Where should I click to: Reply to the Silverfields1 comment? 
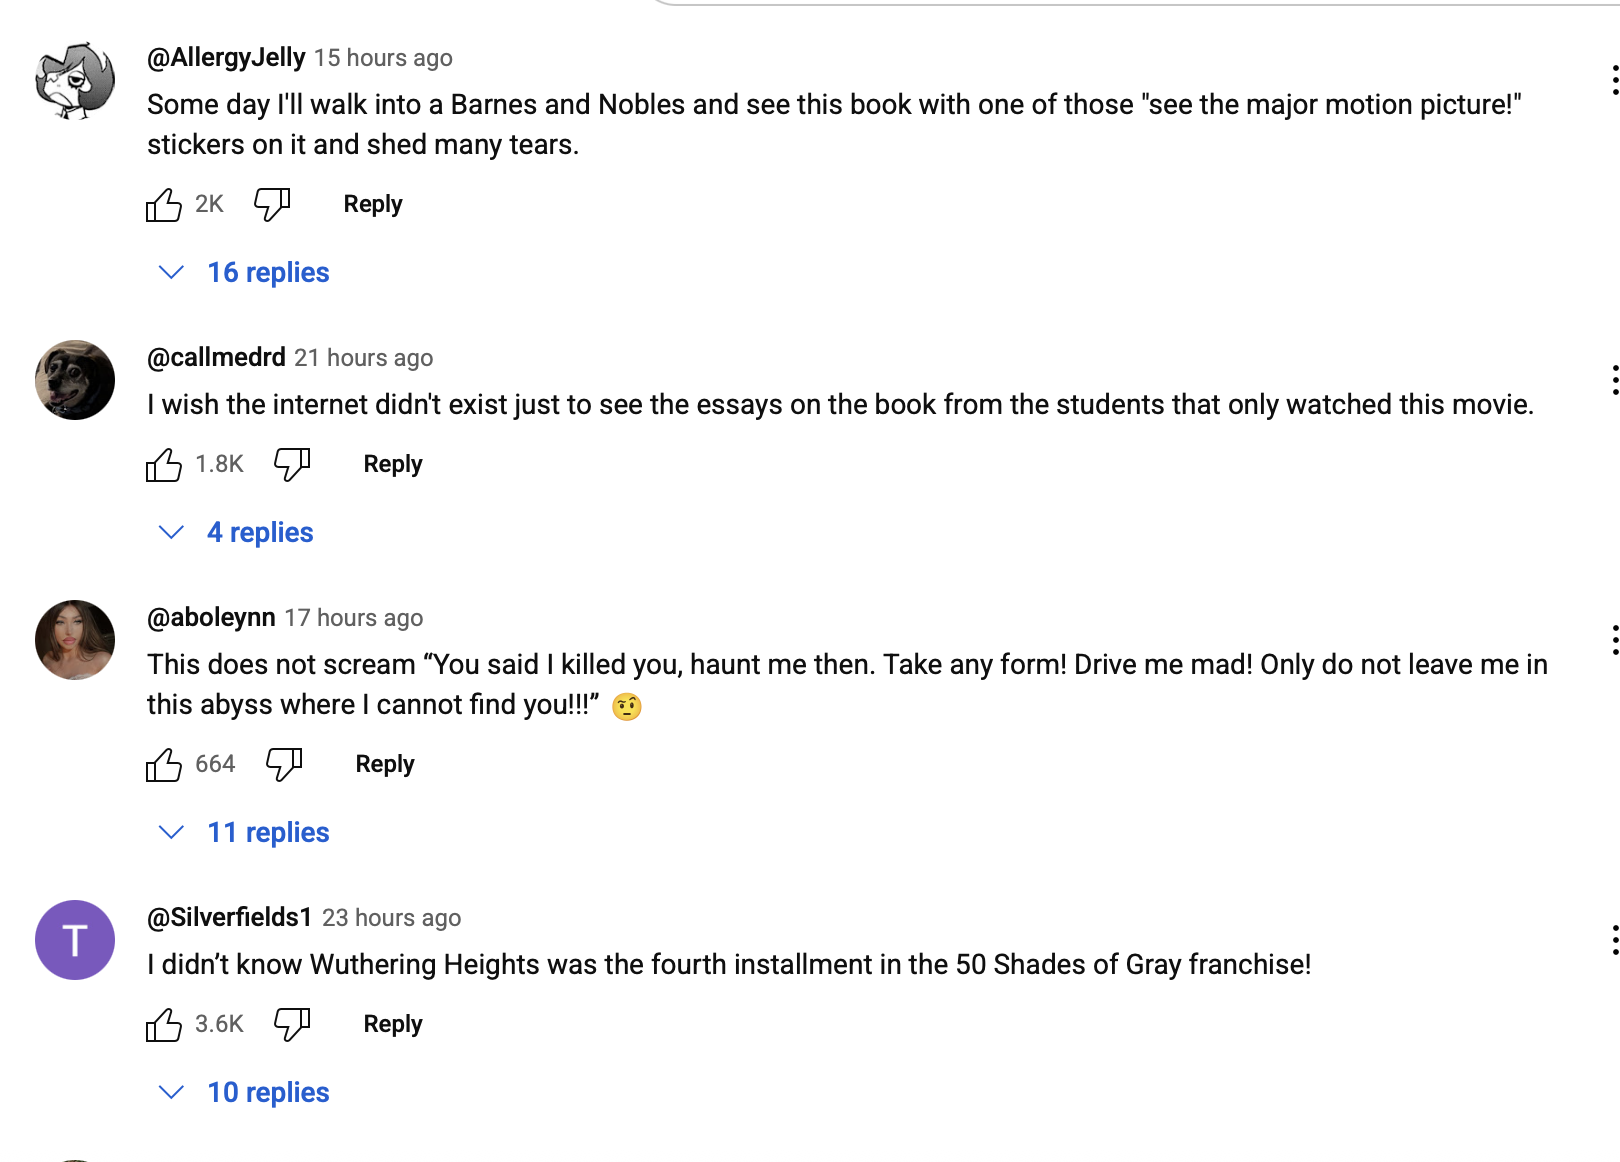tap(392, 1025)
